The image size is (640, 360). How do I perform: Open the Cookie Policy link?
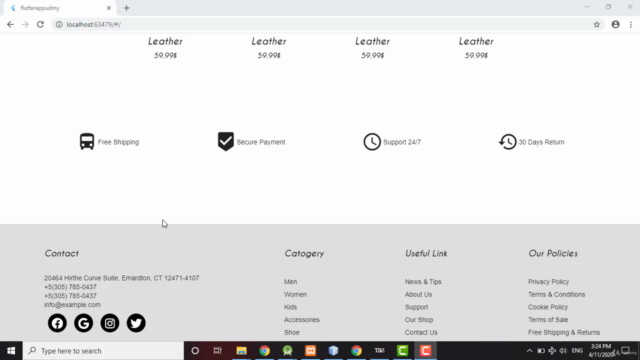pos(548,307)
